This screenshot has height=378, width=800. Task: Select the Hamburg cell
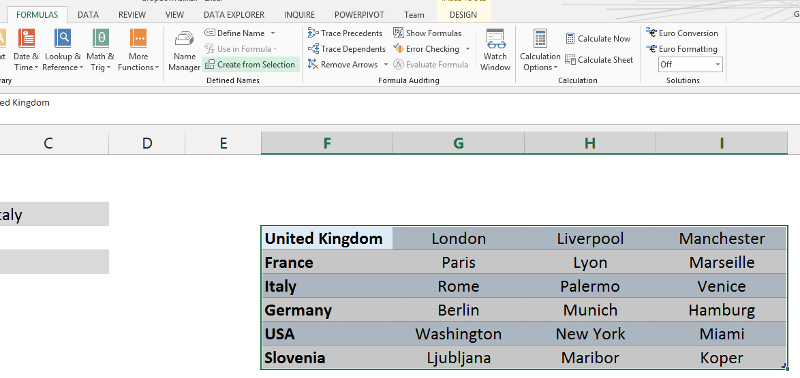click(x=721, y=310)
